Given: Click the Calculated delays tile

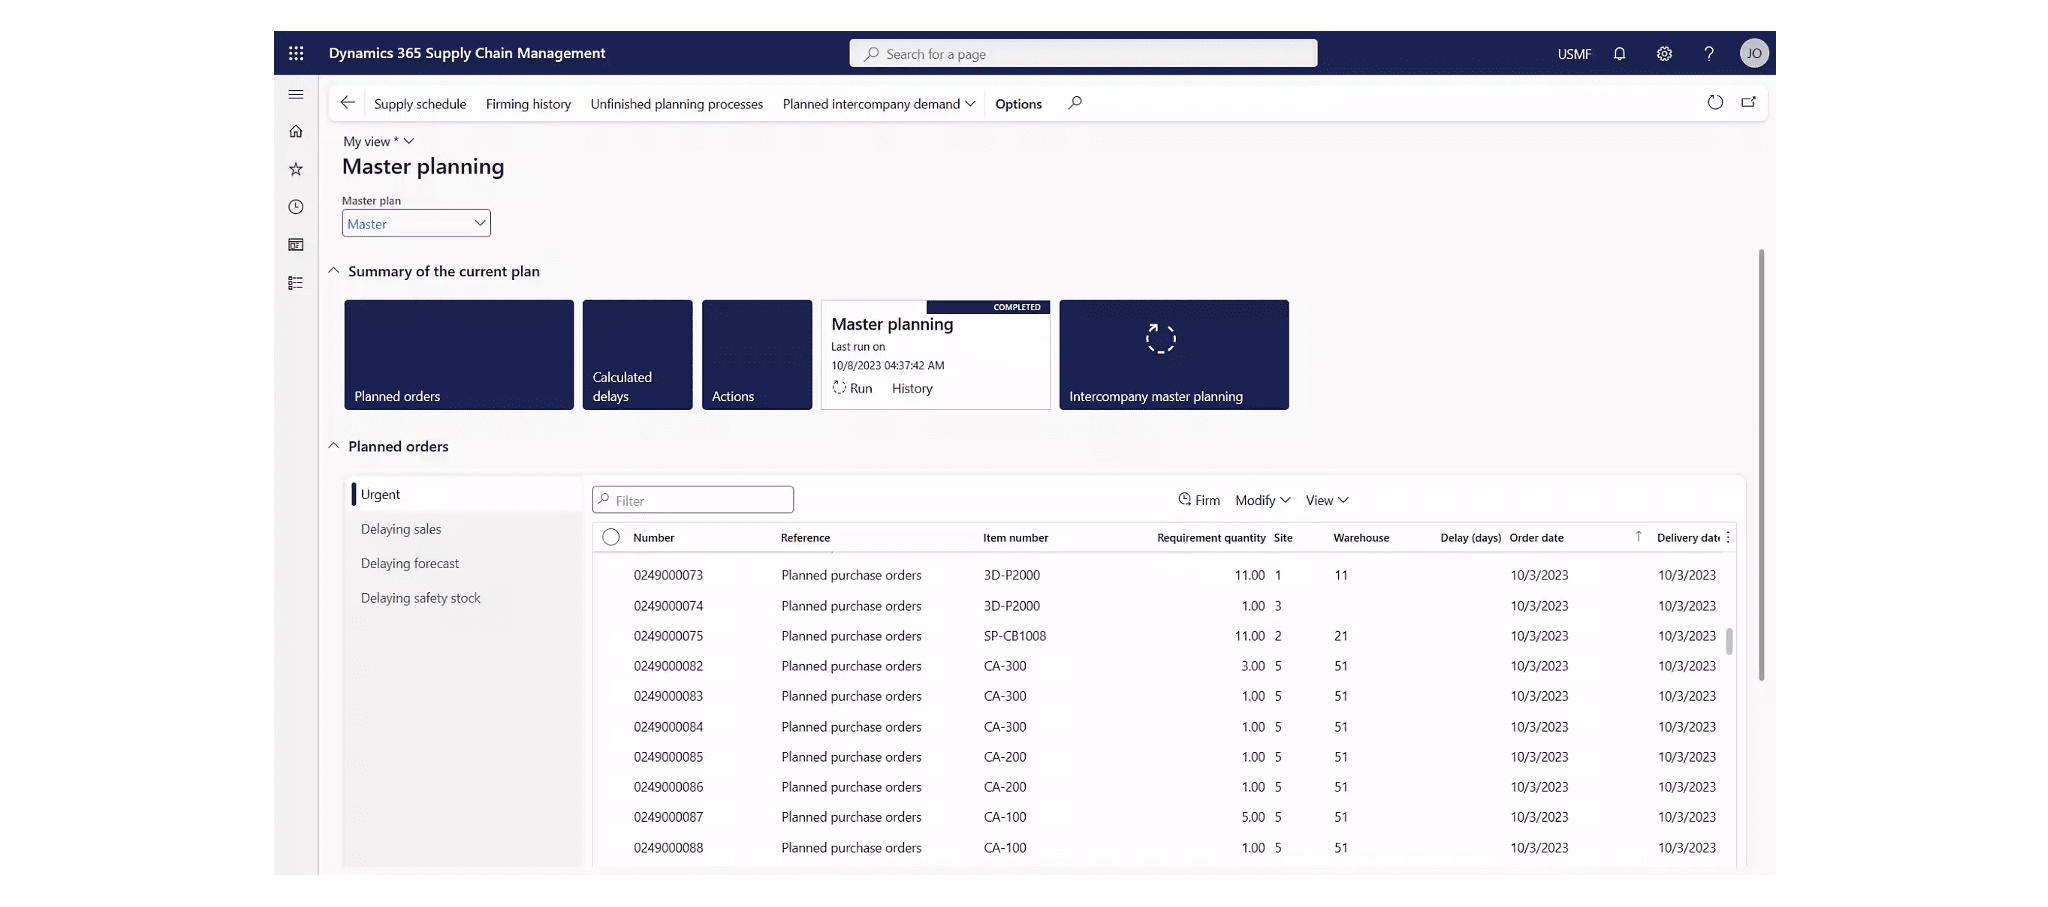Looking at the screenshot, I should click(637, 355).
